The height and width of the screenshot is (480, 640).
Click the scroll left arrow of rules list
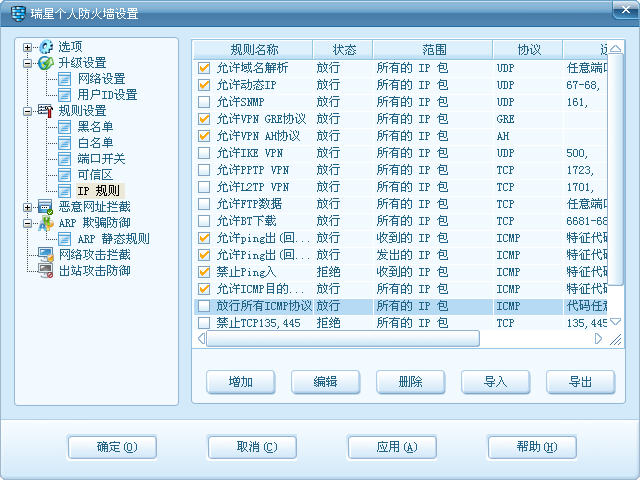(x=201, y=339)
